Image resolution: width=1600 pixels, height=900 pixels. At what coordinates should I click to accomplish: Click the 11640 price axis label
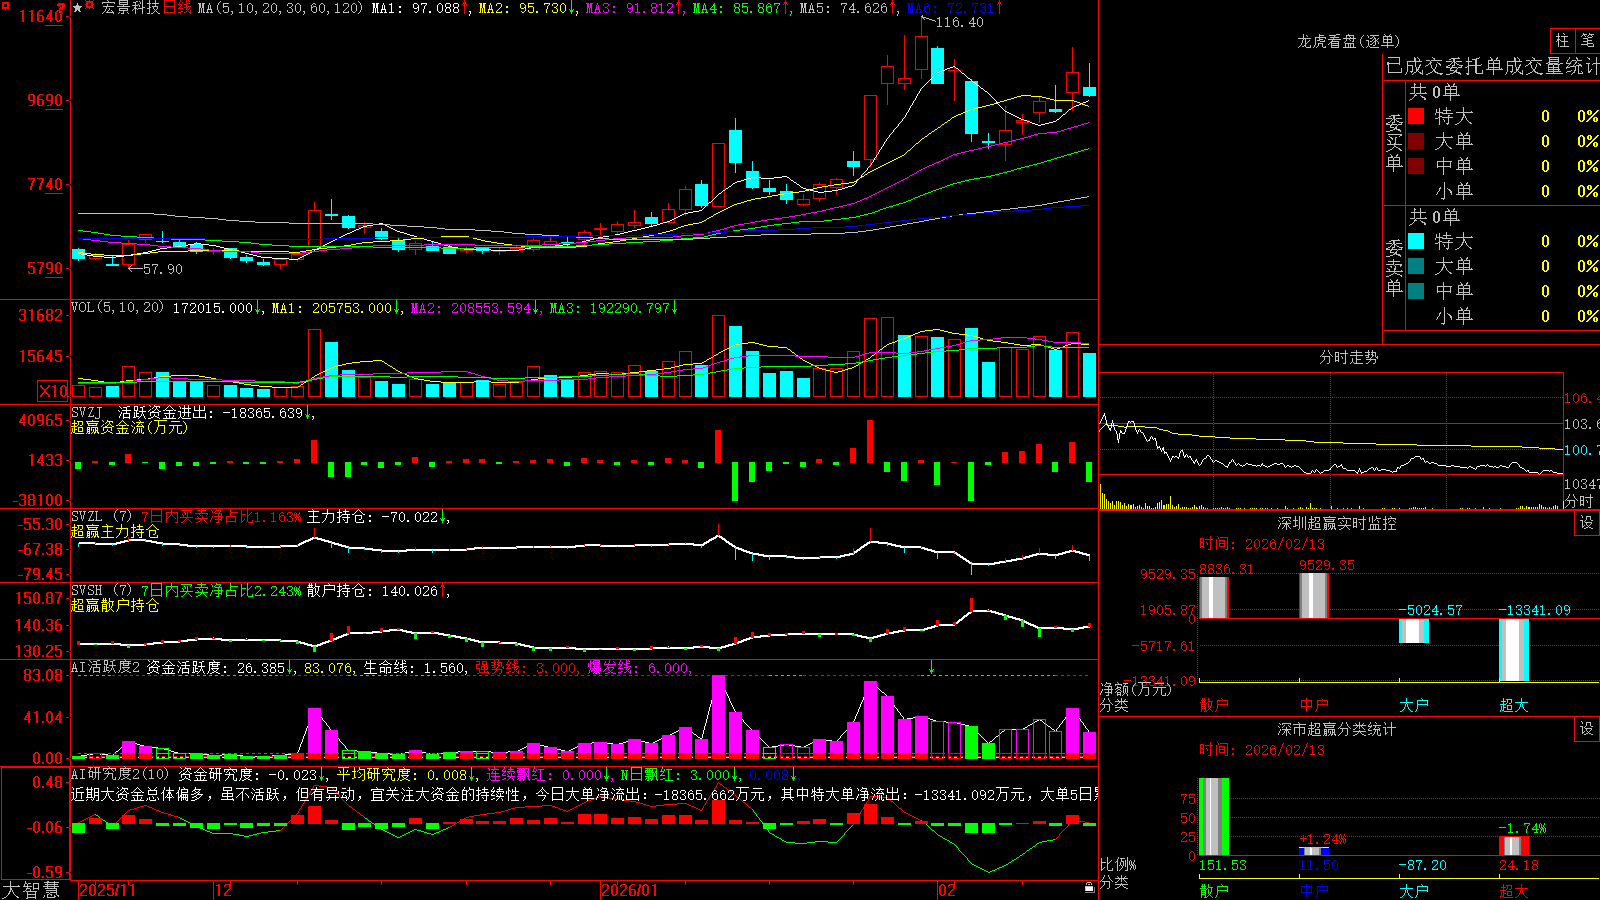pos(42,16)
